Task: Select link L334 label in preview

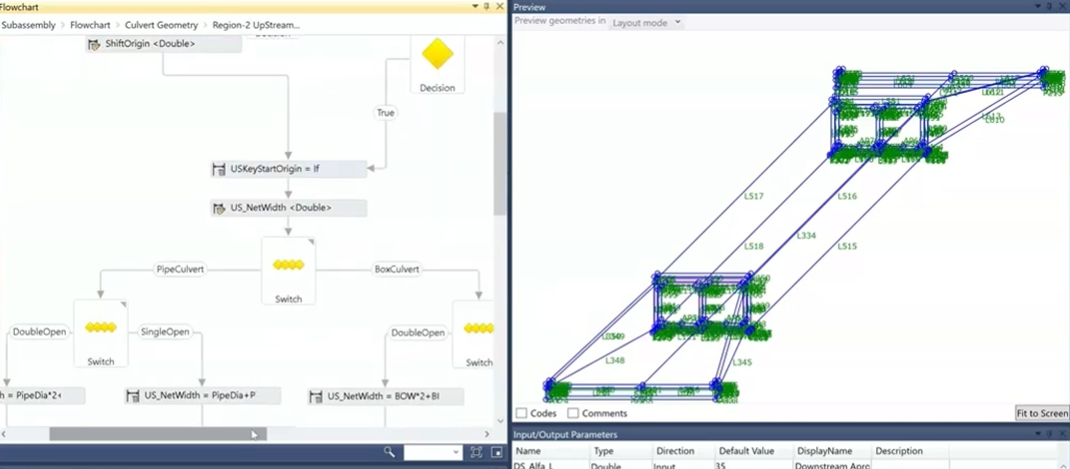Action: pyautogui.click(x=807, y=236)
